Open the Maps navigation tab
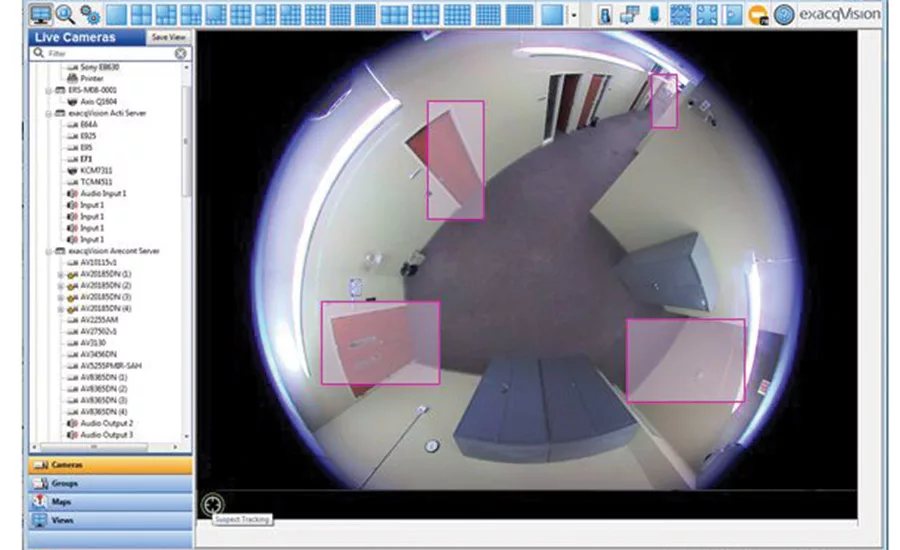This screenshot has width=900, height=550. (x=110, y=502)
